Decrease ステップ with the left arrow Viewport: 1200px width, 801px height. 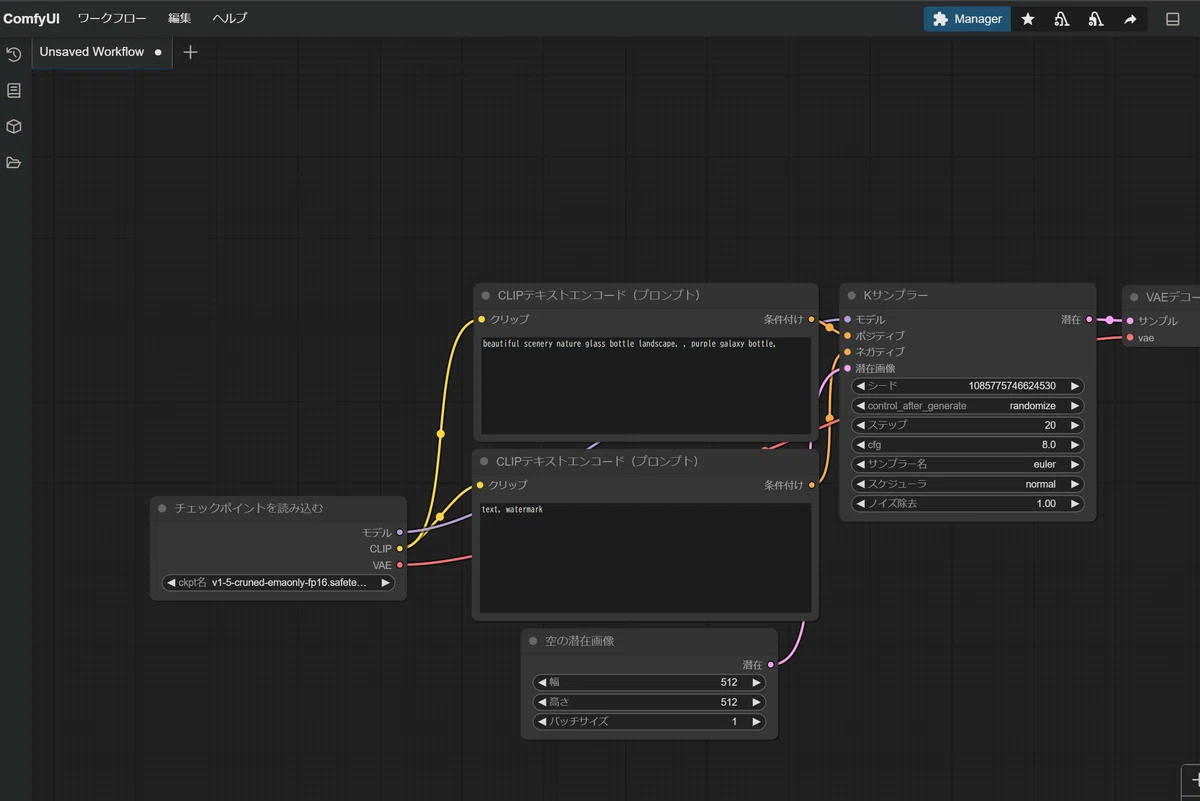860,425
